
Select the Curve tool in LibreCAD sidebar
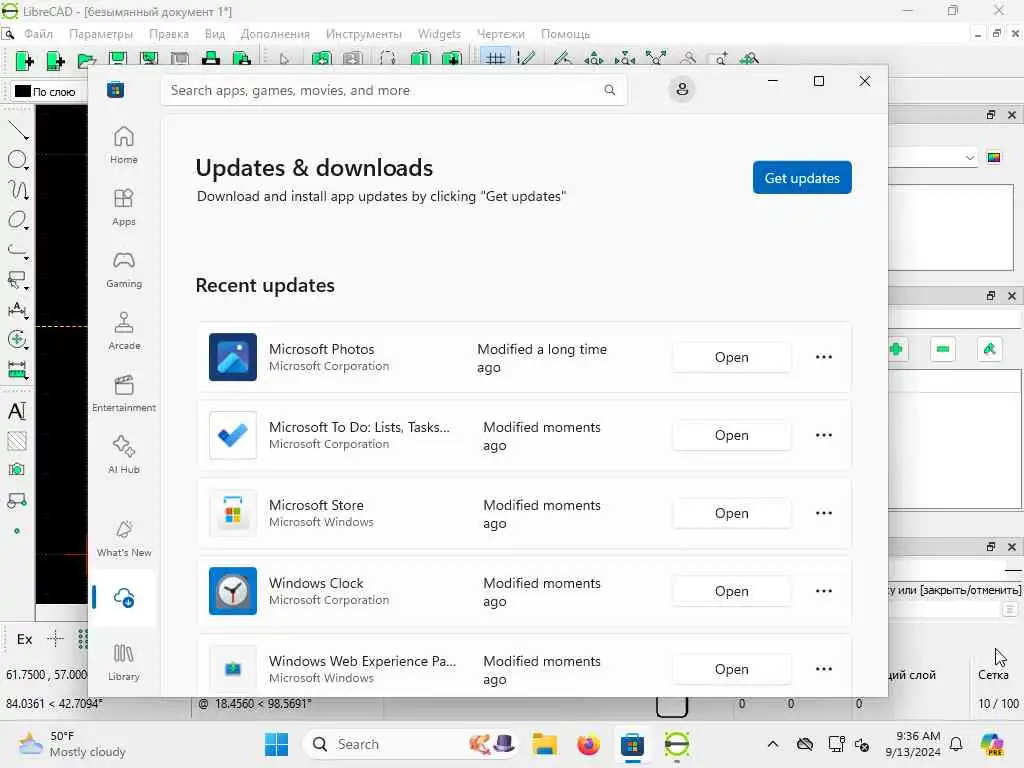click(18, 190)
